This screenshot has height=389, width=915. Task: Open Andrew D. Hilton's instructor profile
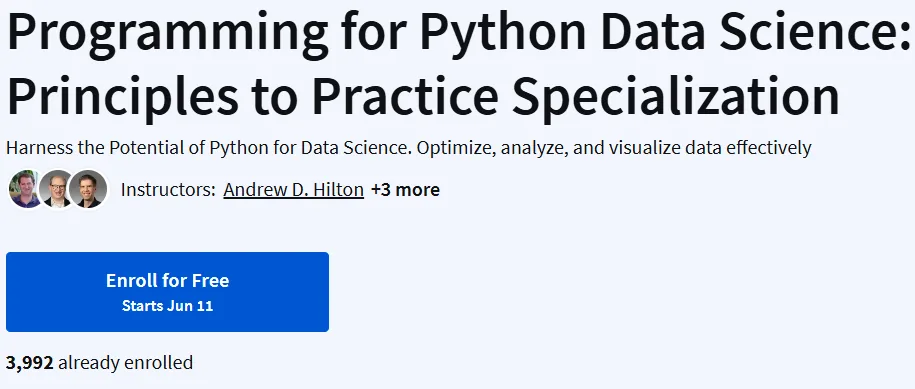coord(294,190)
